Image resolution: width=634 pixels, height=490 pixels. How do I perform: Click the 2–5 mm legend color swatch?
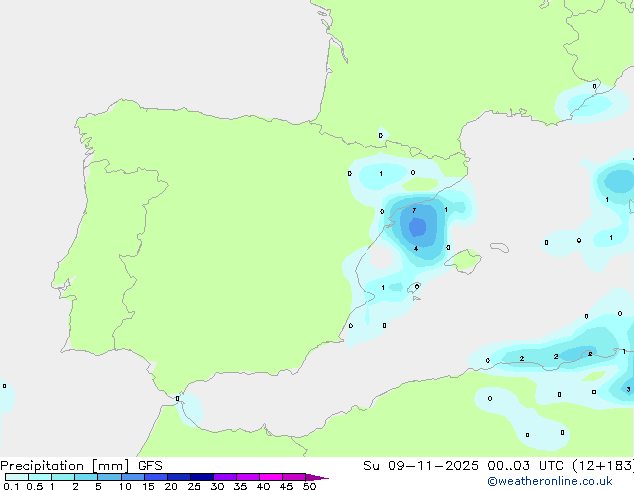(86, 477)
